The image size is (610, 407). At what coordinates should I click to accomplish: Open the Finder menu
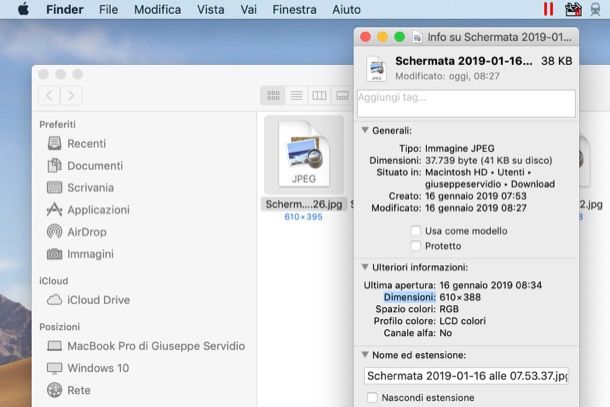[65, 9]
